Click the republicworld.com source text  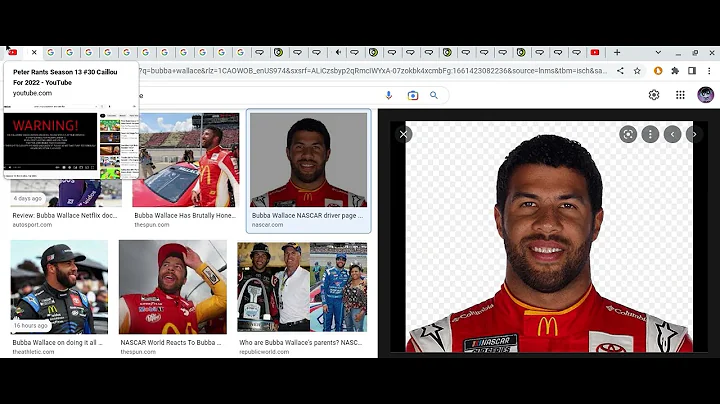(x=264, y=352)
